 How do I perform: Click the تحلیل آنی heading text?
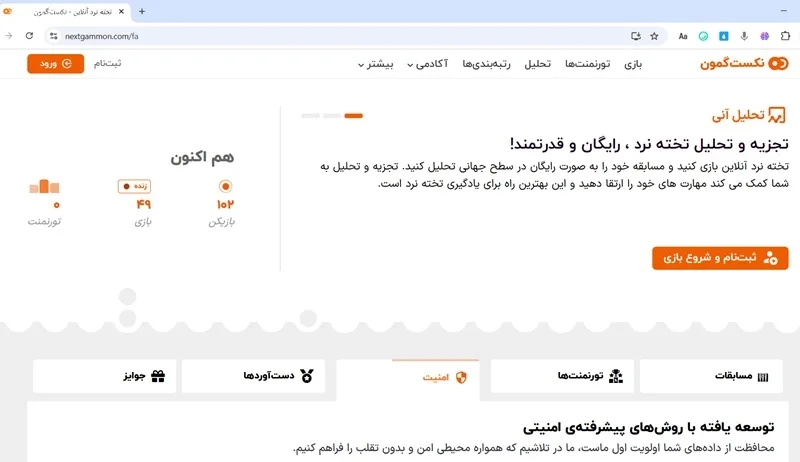coord(738,115)
